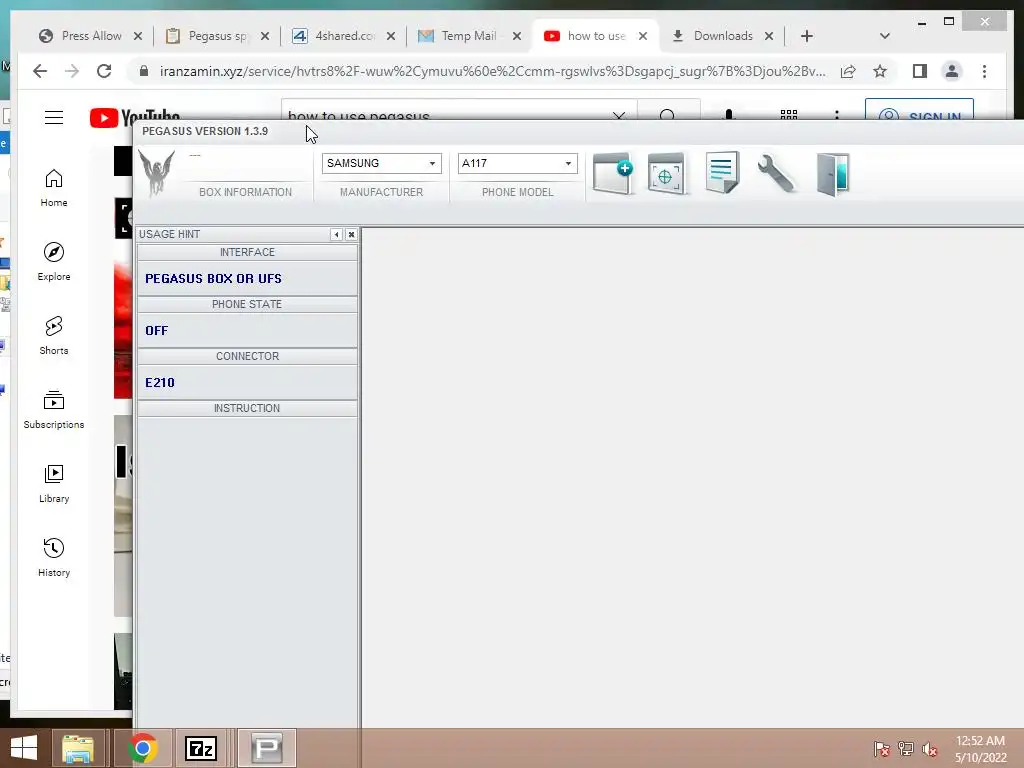1024x768 pixels.
Task: Click the Pegasus winged horse logo
Action: pyautogui.click(x=157, y=173)
